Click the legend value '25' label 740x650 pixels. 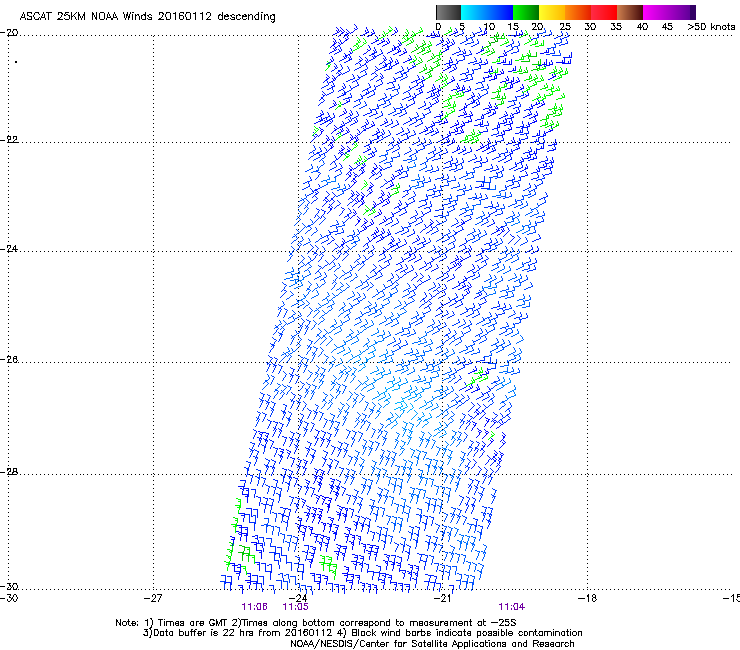[565, 27]
